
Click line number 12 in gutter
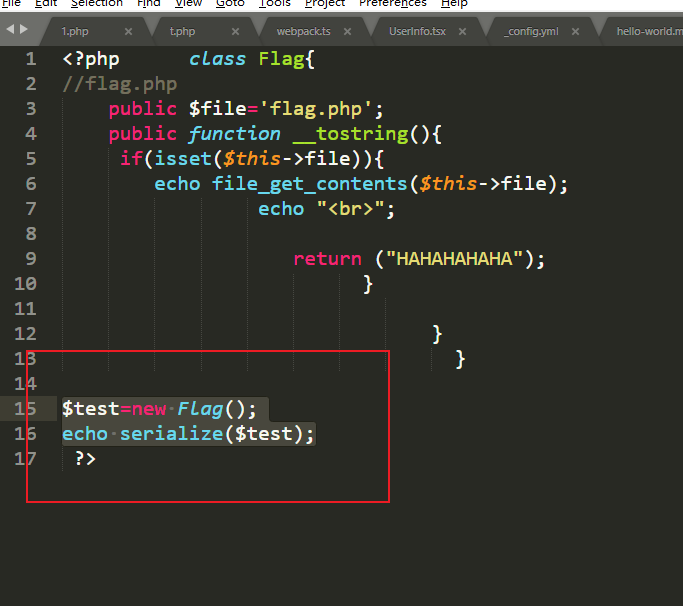pos(25,334)
